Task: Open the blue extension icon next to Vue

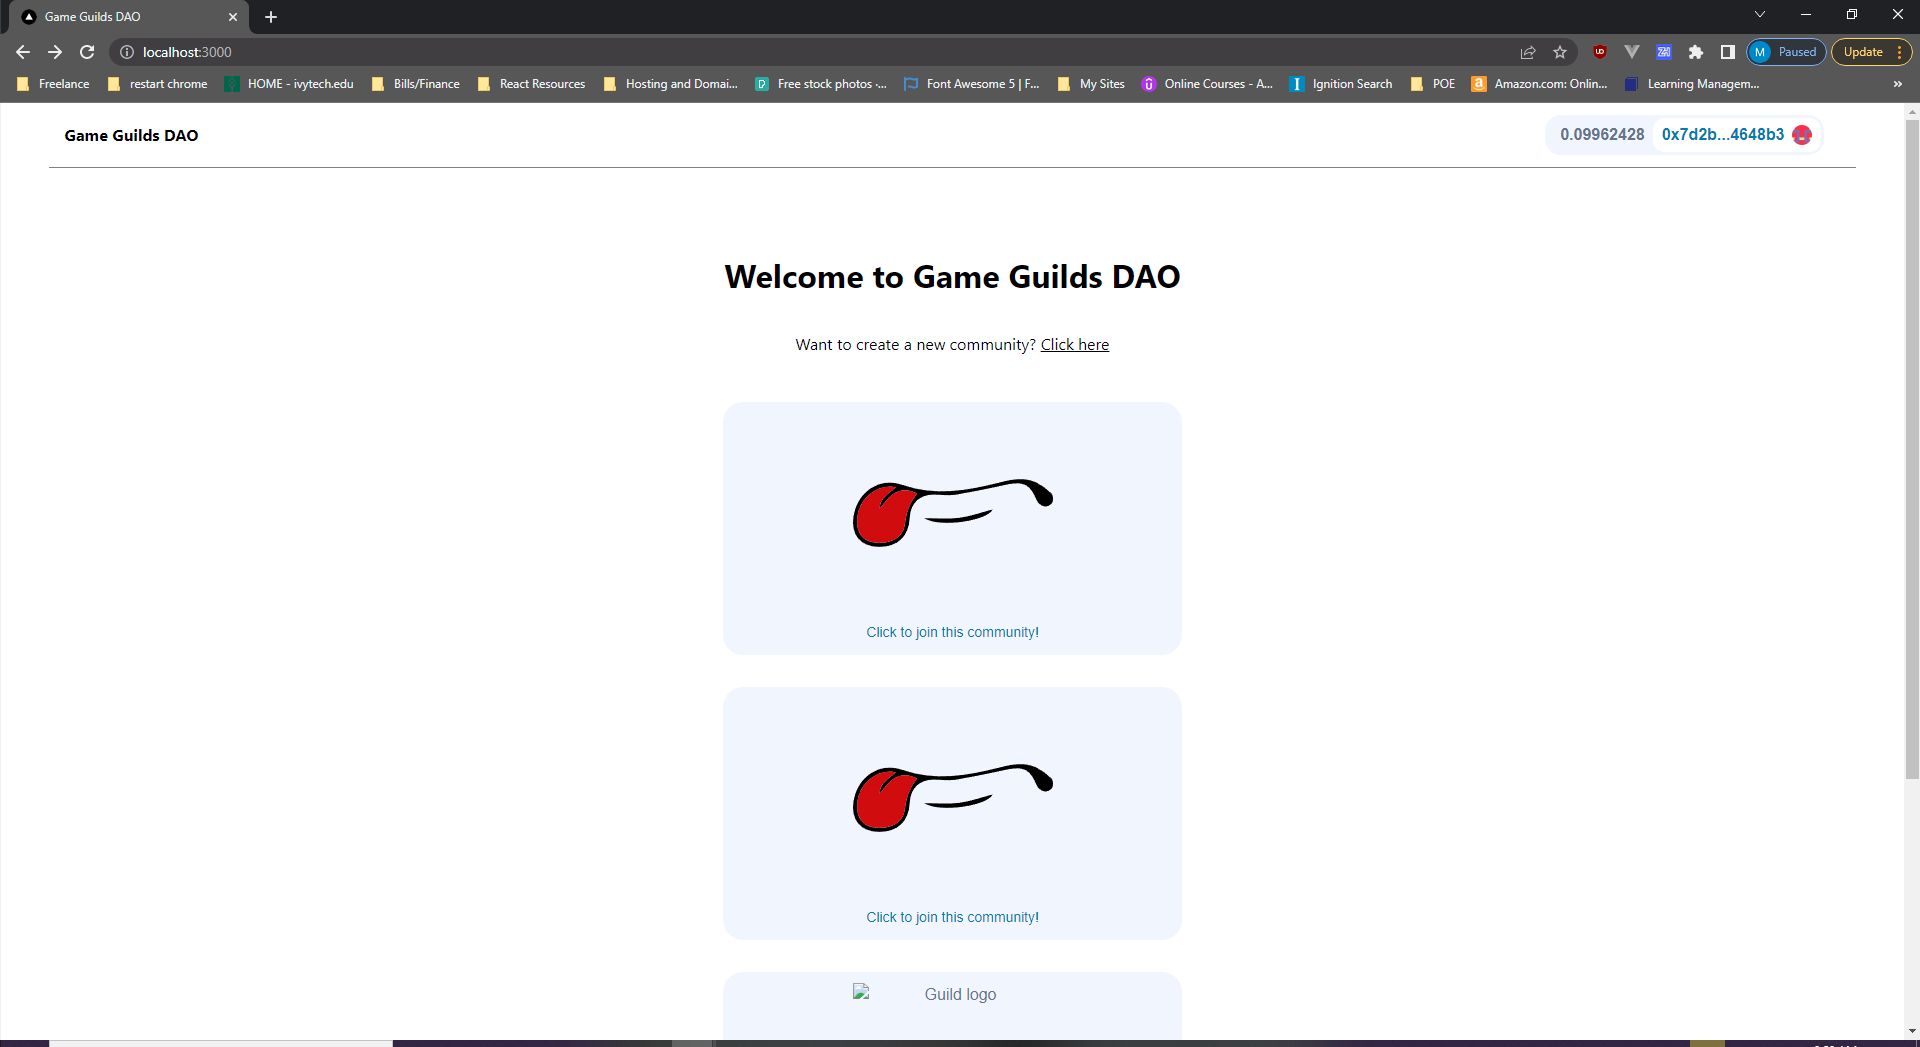Action: [x=1664, y=52]
